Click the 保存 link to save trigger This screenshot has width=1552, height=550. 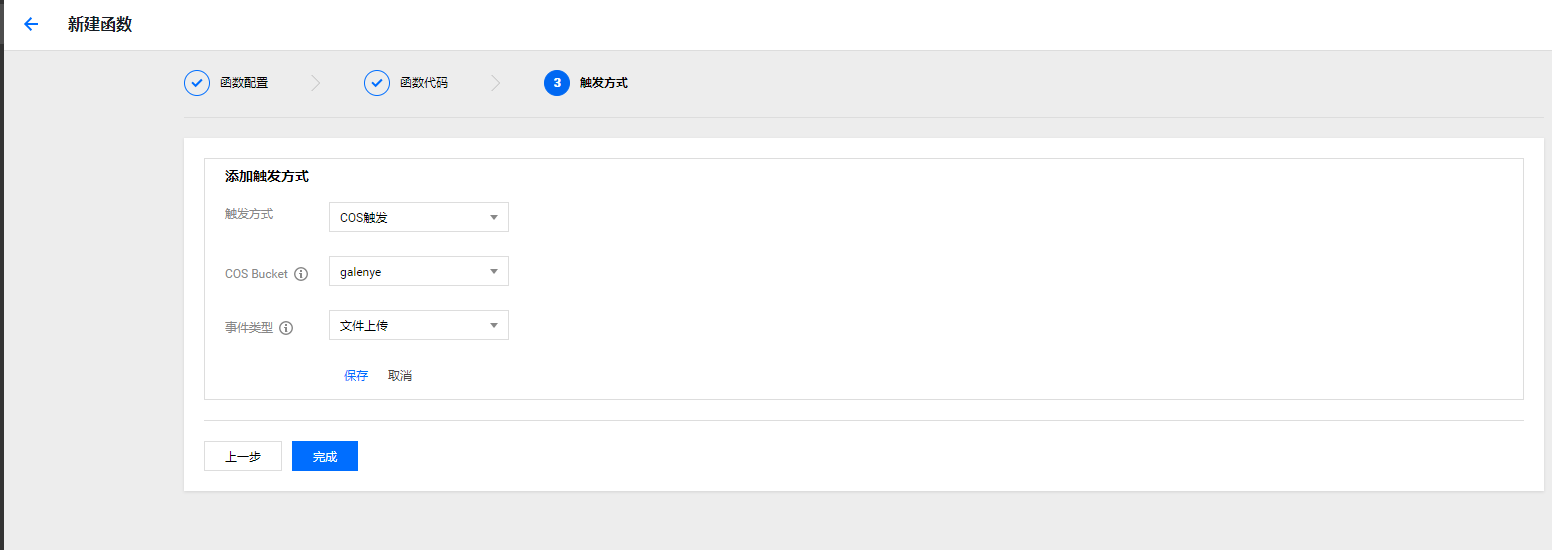pos(356,376)
